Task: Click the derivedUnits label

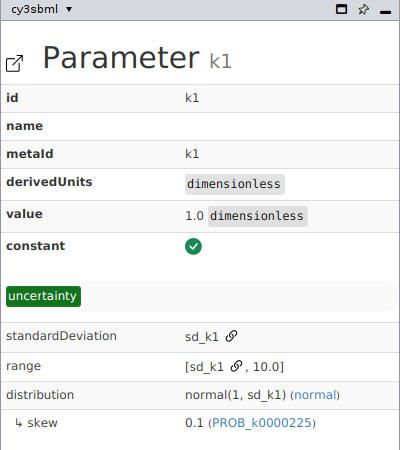Action: (49, 182)
